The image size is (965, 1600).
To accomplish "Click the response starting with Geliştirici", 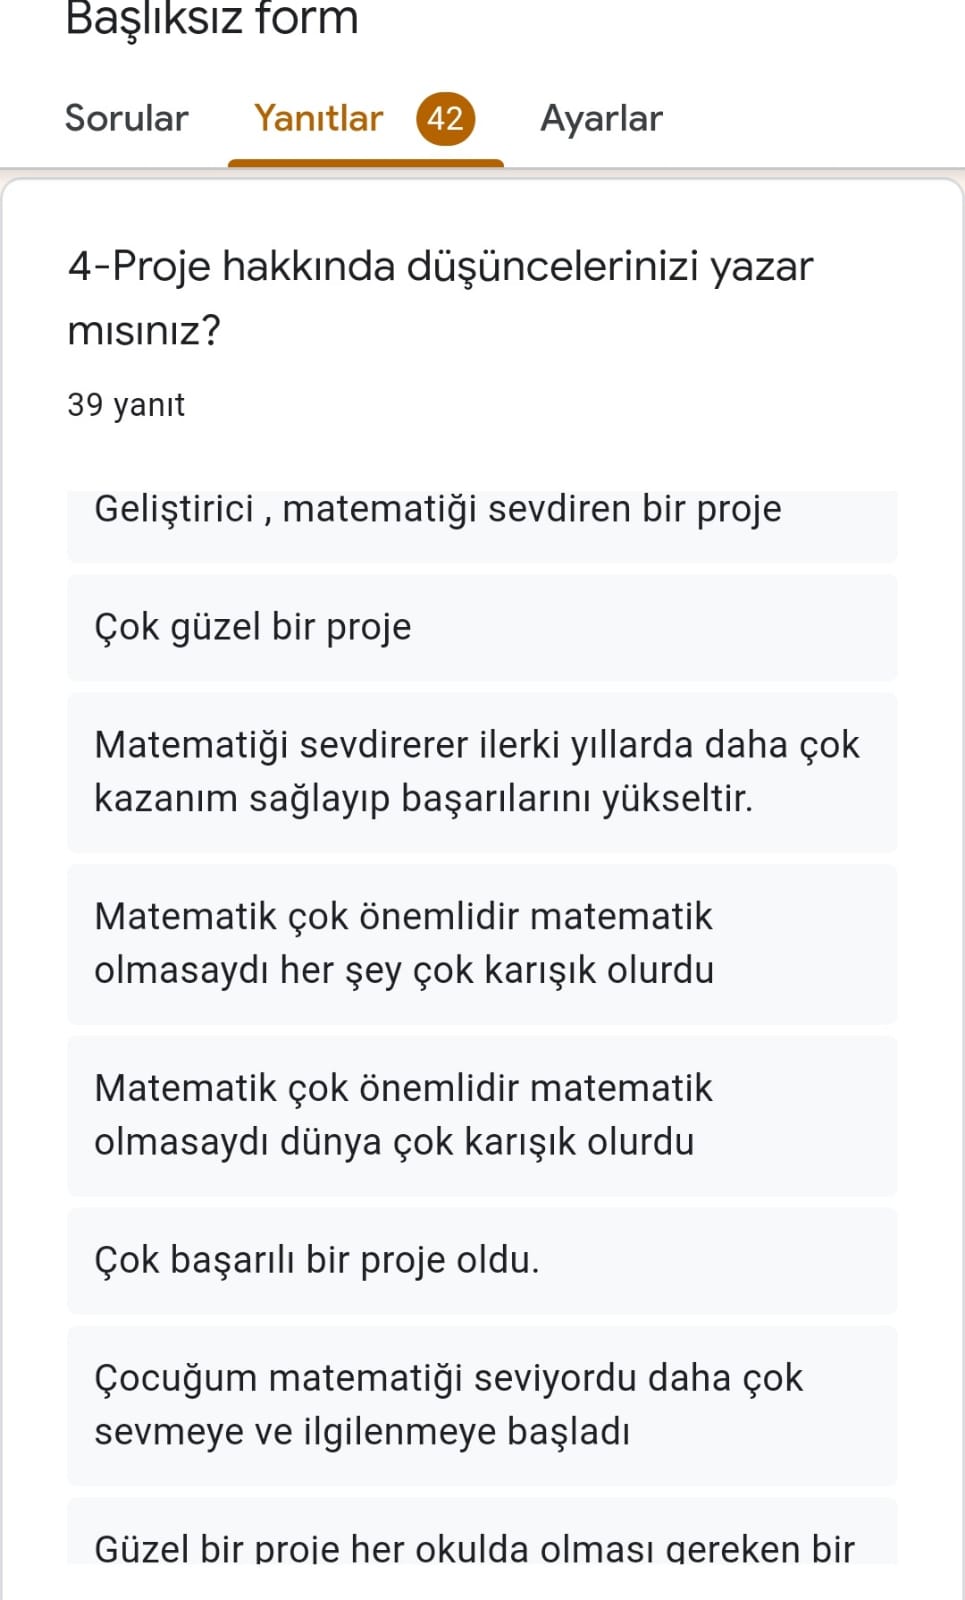I will click(x=437, y=508).
